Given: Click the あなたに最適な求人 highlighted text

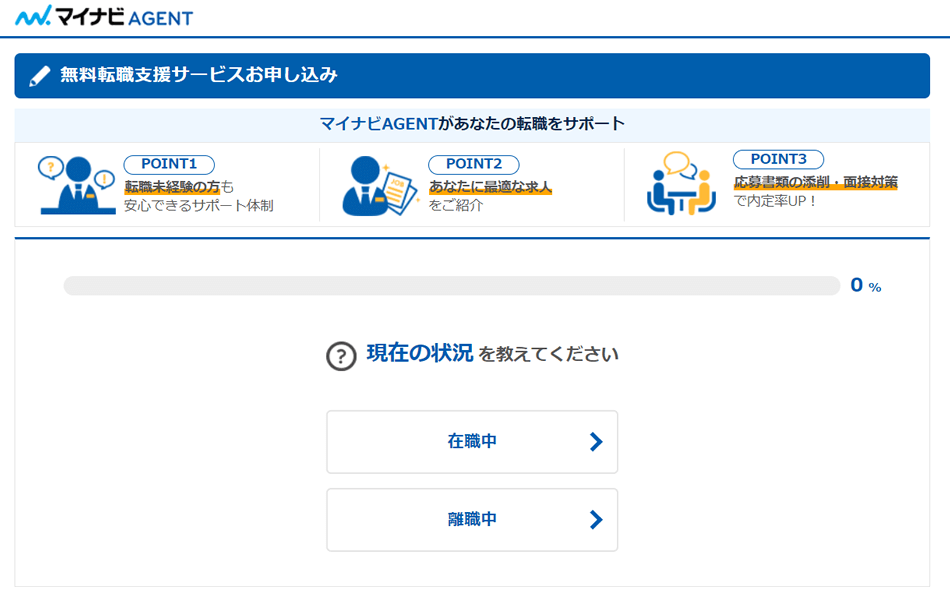Looking at the screenshot, I should [490, 187].
